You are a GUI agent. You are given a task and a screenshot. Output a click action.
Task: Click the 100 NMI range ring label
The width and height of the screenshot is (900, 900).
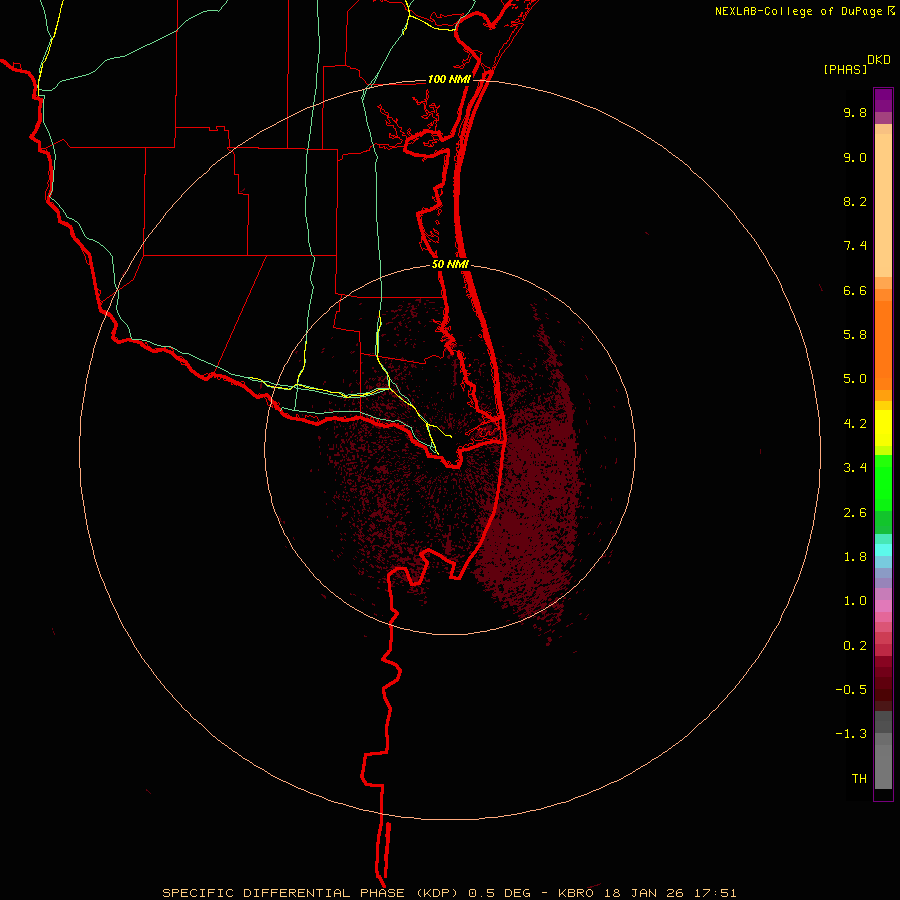pos(449,79)
